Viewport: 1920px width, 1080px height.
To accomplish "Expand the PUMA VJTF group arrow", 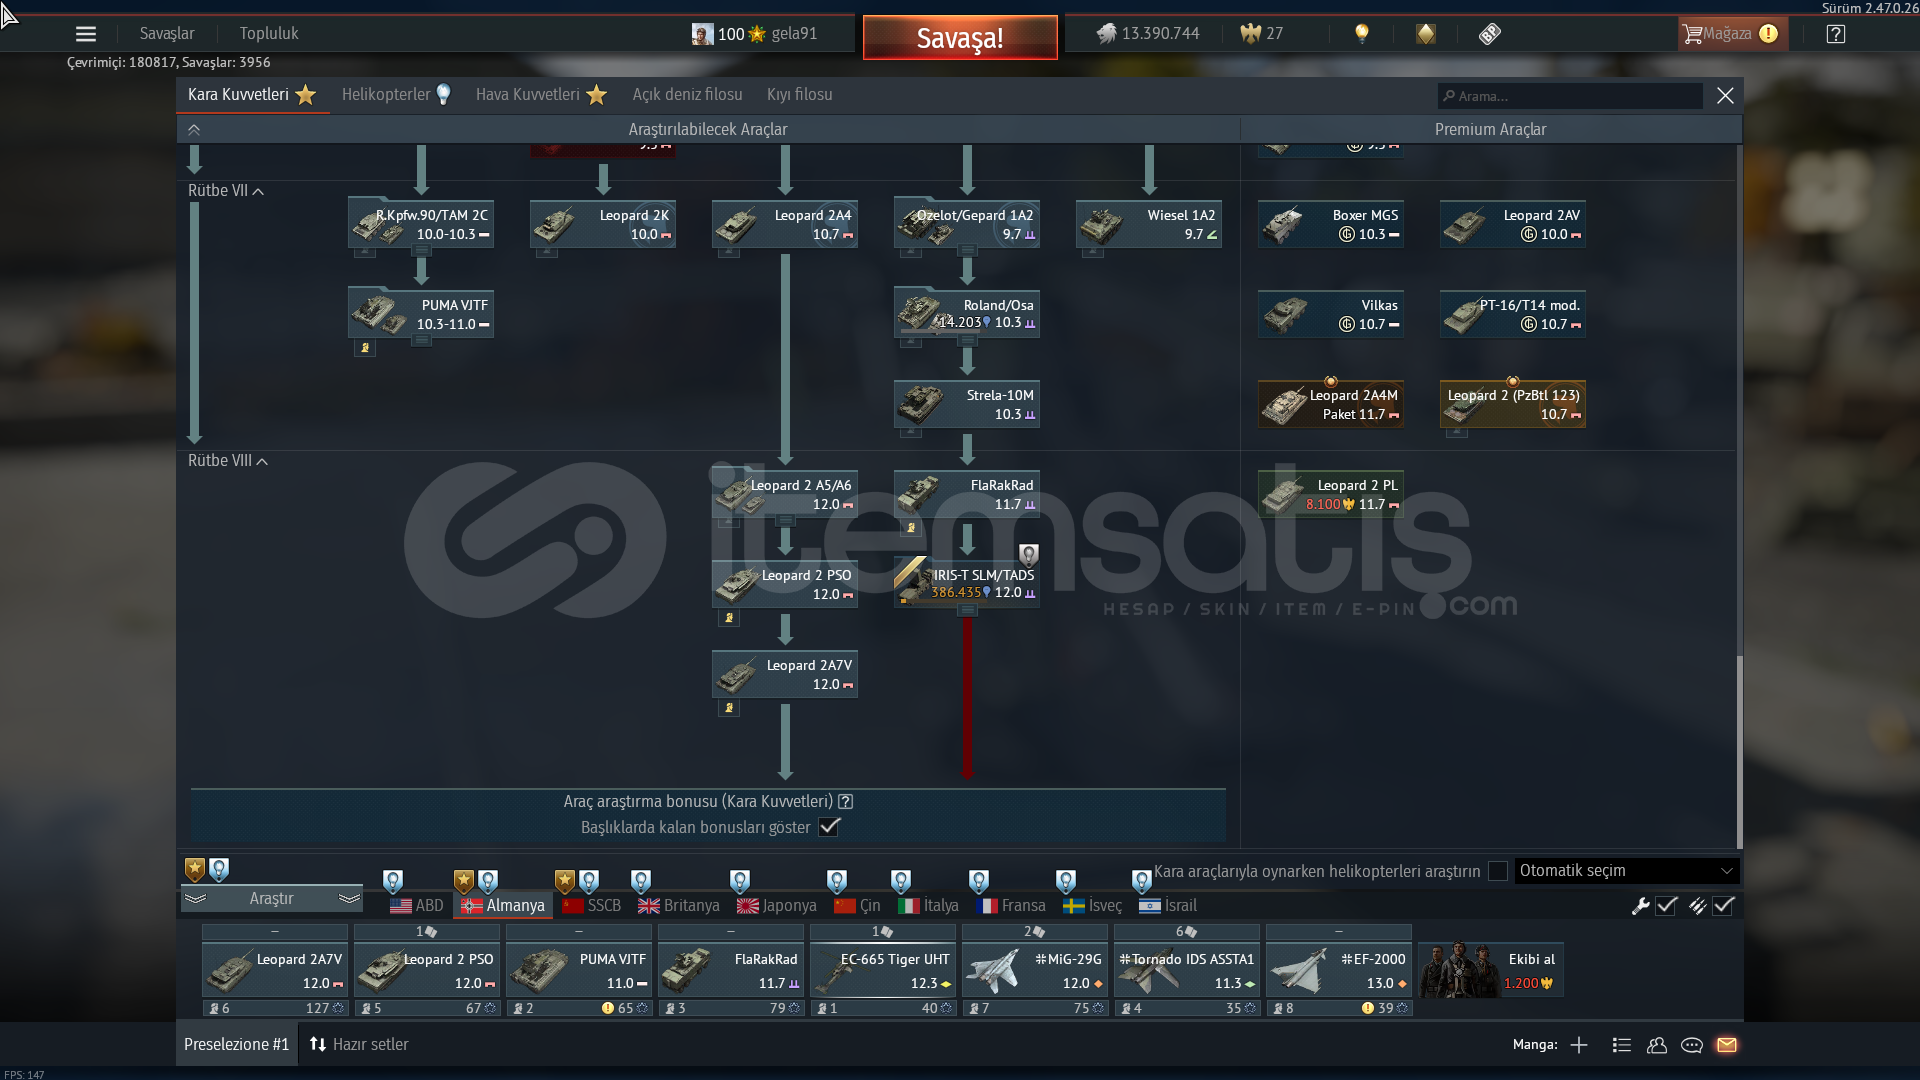I will click(x=421, y=341).
